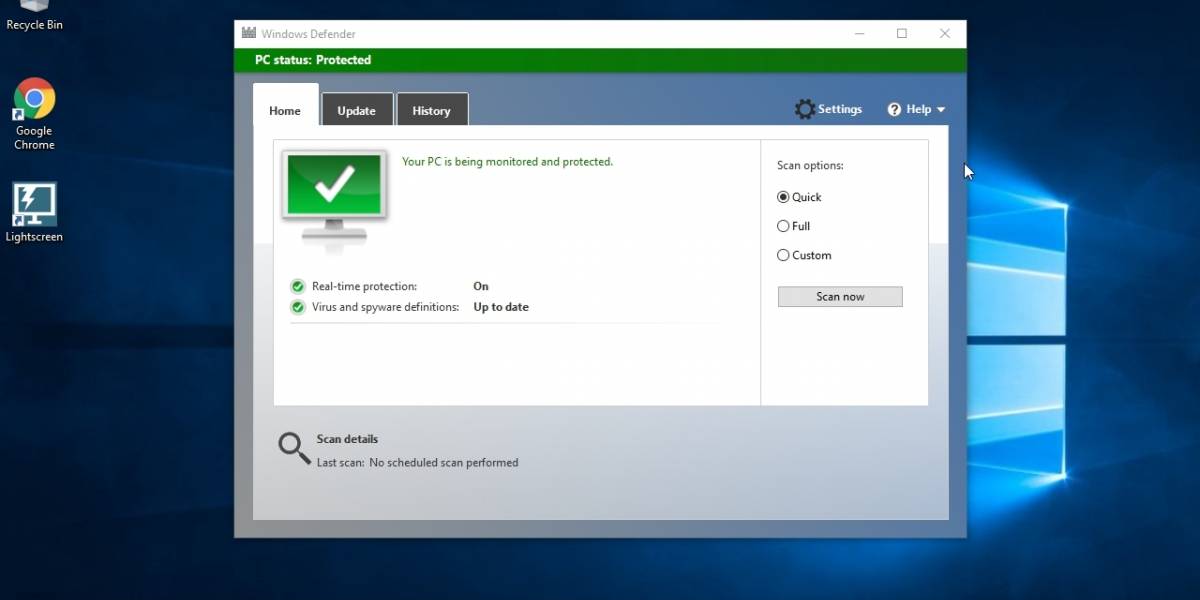Image resolution: width=1200 pixels, height=600 pixels.
Task: Click the Virus and spyware definitions check icon
Action: point(297,307)
